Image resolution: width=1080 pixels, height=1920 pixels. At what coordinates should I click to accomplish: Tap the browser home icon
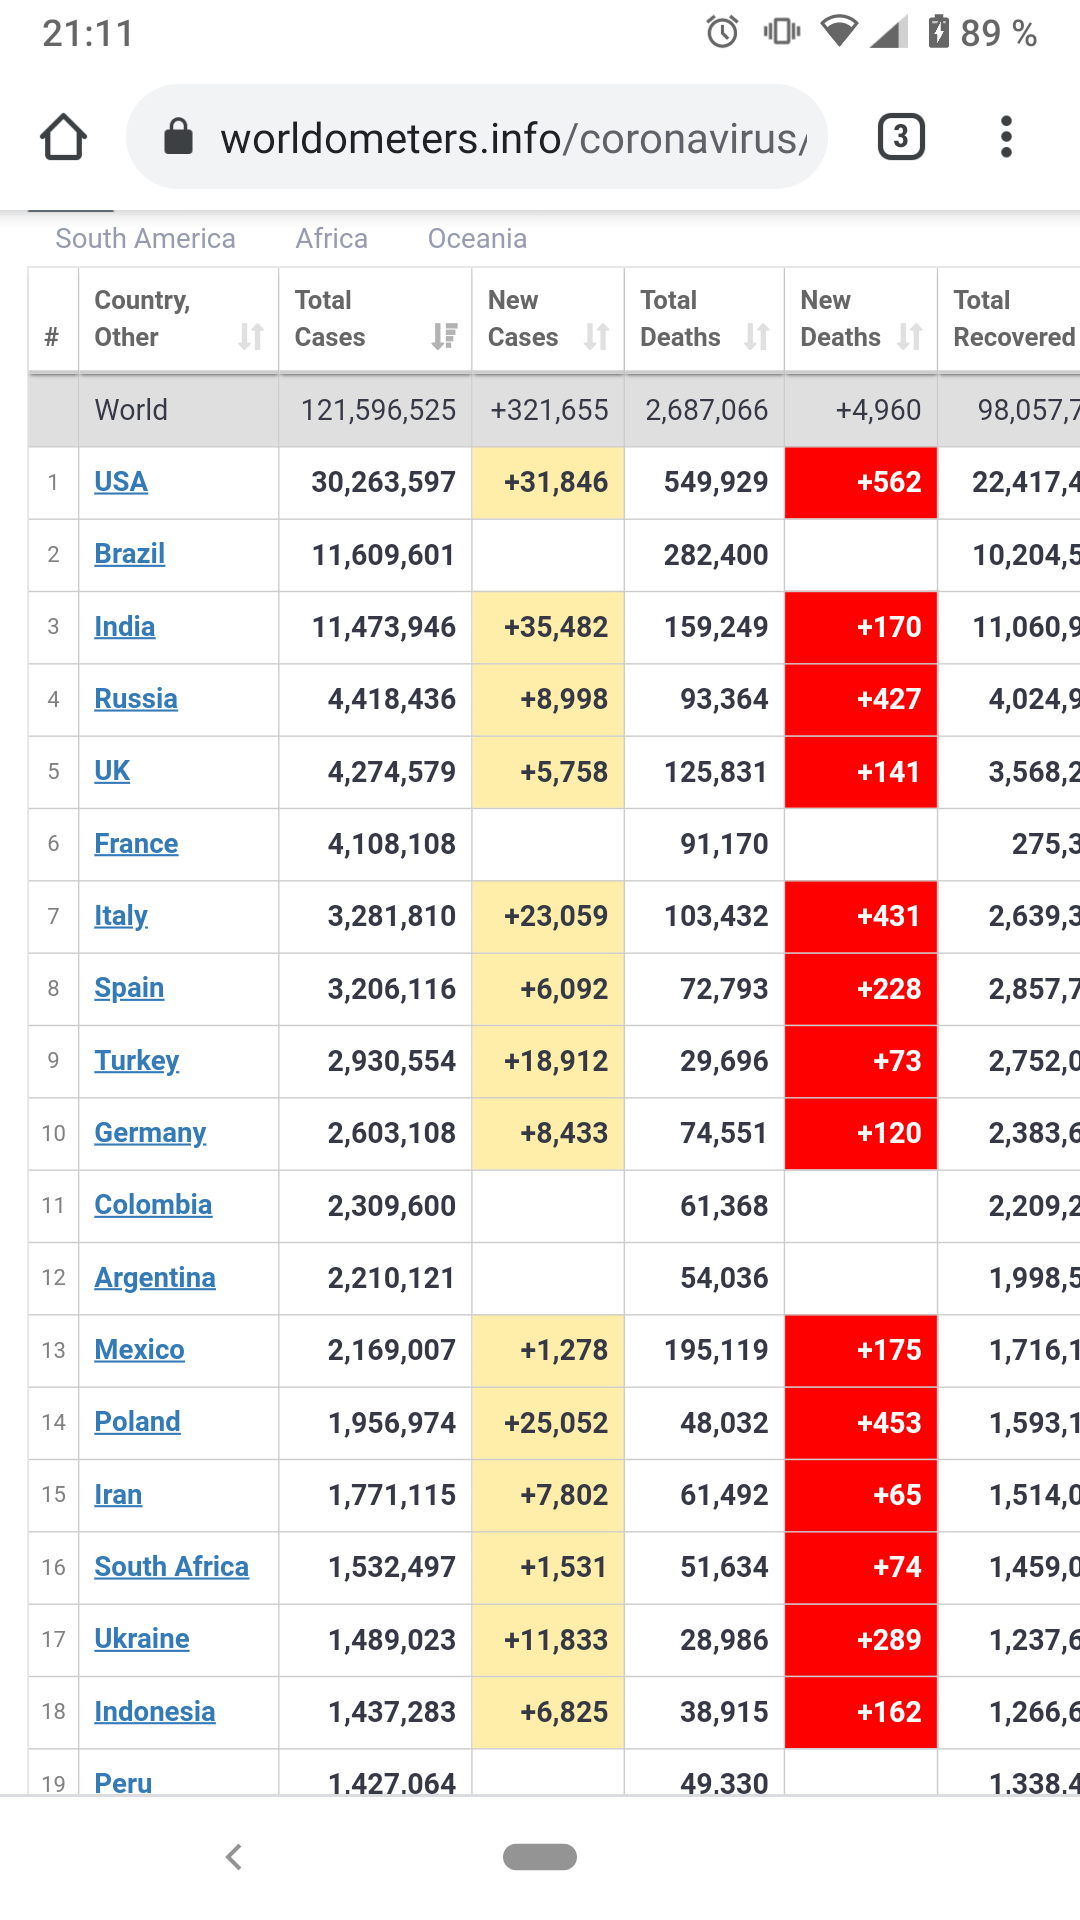[x=63, y=137]
